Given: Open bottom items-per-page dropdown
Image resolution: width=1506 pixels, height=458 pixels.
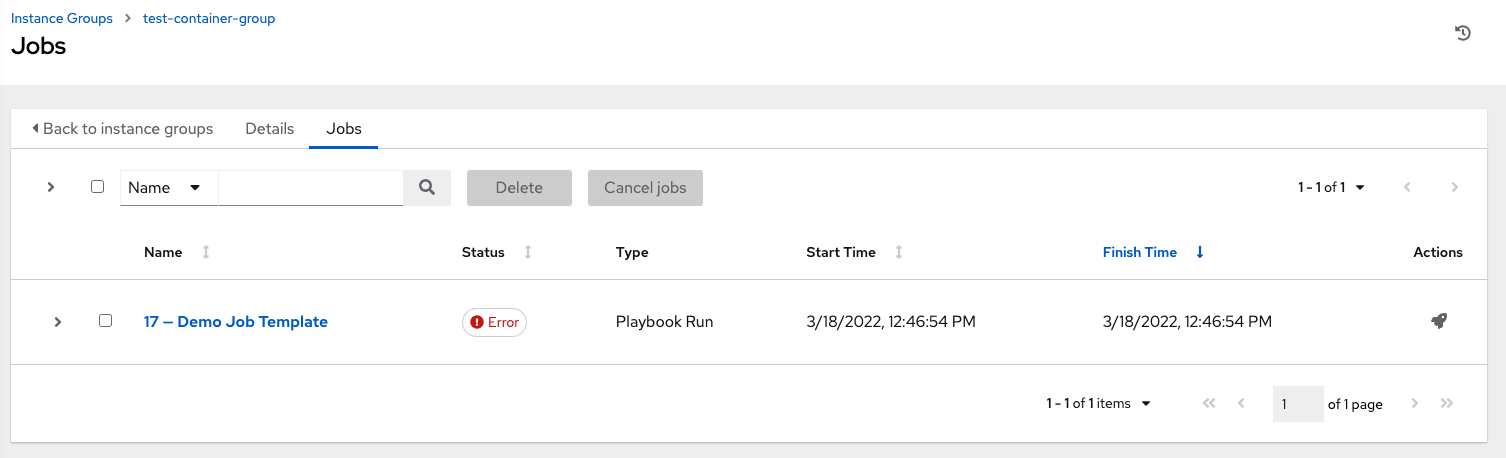Looking at the screenshot, I should tap(1099, 404).
